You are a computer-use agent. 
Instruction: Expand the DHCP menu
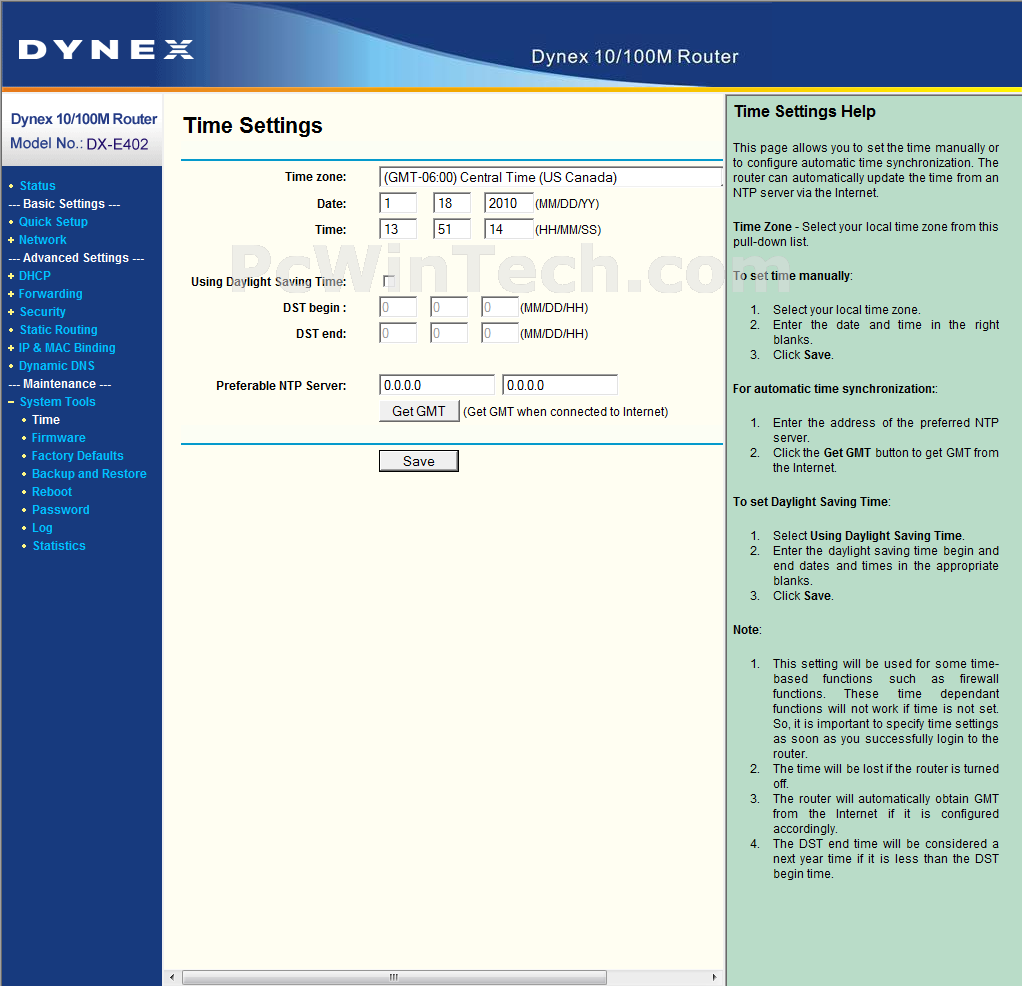(x=35, y=276)
